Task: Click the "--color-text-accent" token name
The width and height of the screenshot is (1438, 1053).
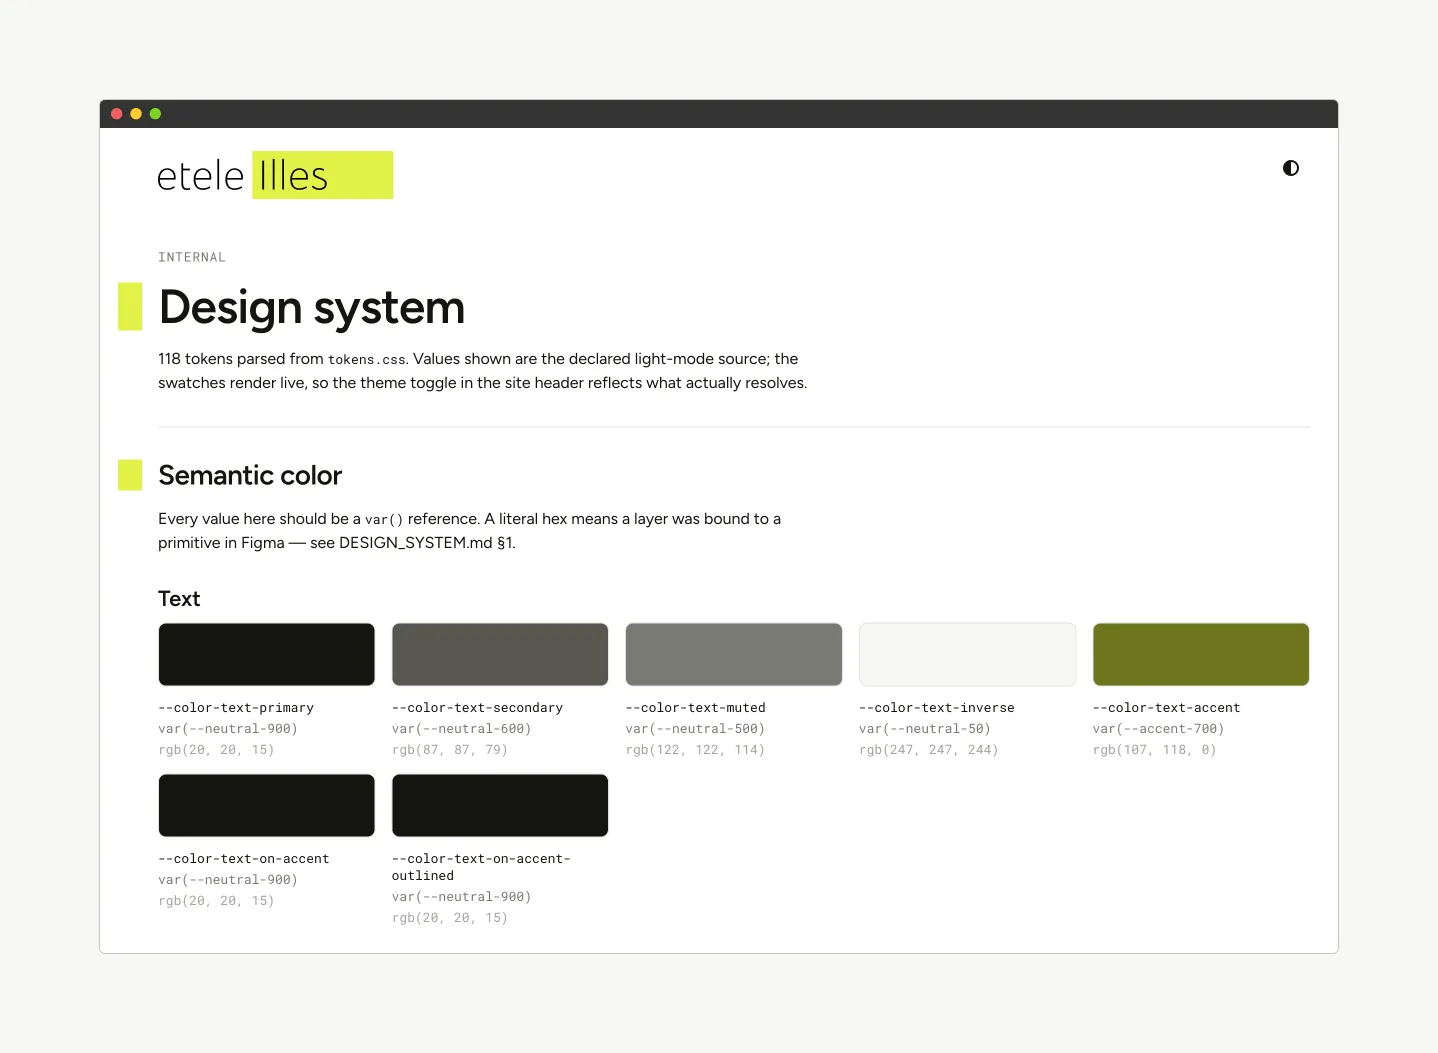Action: click(1166, 708)
